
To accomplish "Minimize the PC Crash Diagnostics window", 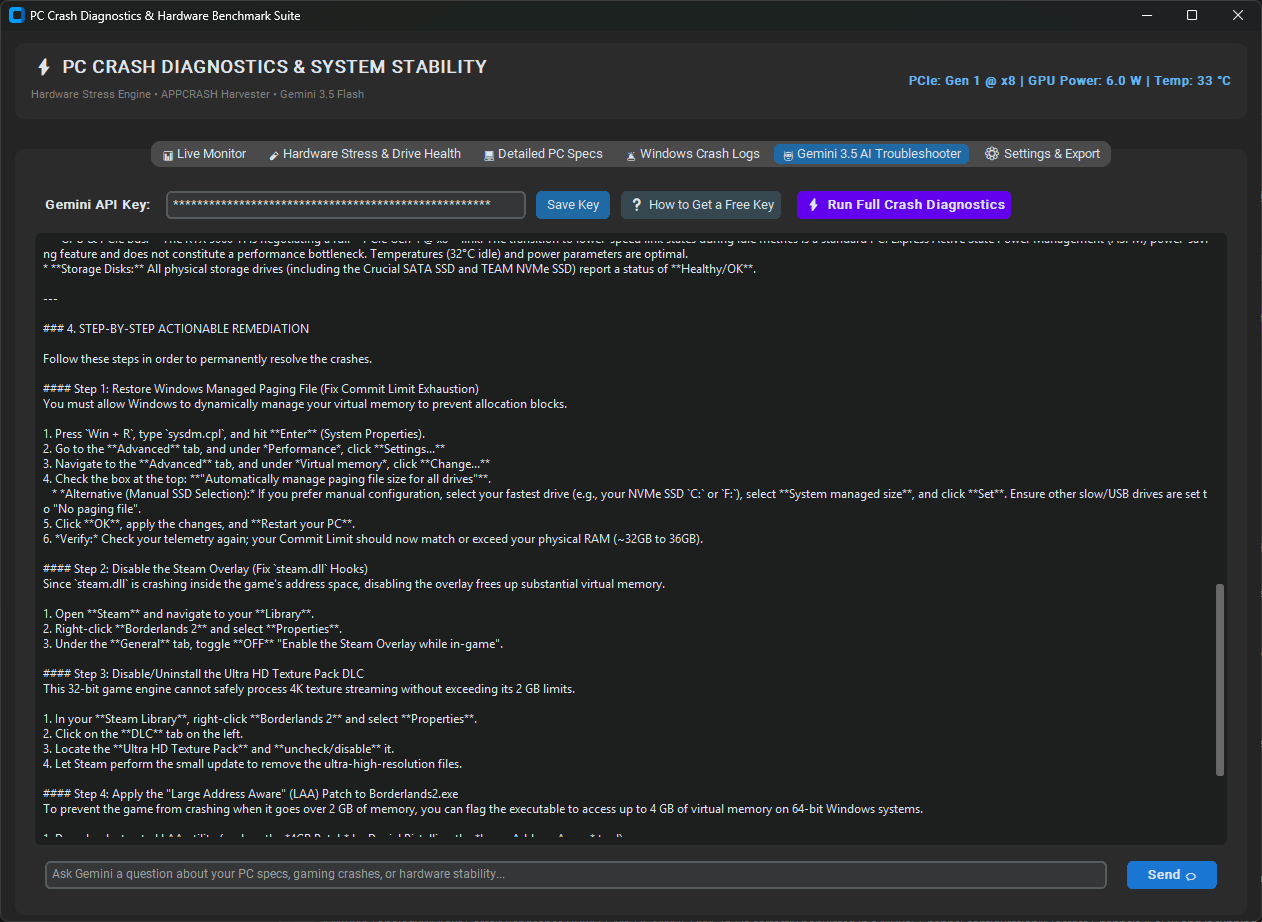I will [1146, 15].
